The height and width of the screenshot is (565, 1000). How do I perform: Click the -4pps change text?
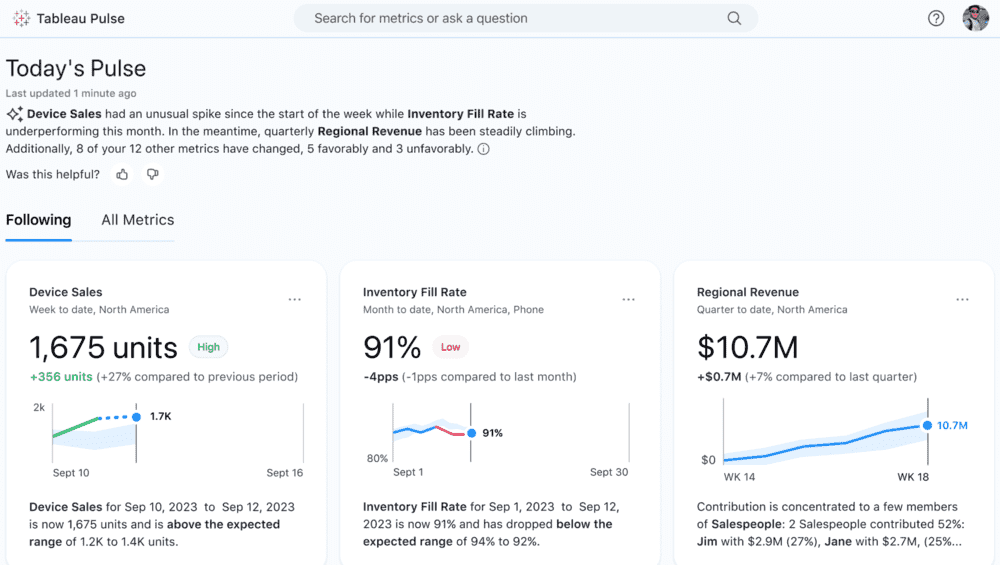(x=381, y=377)
